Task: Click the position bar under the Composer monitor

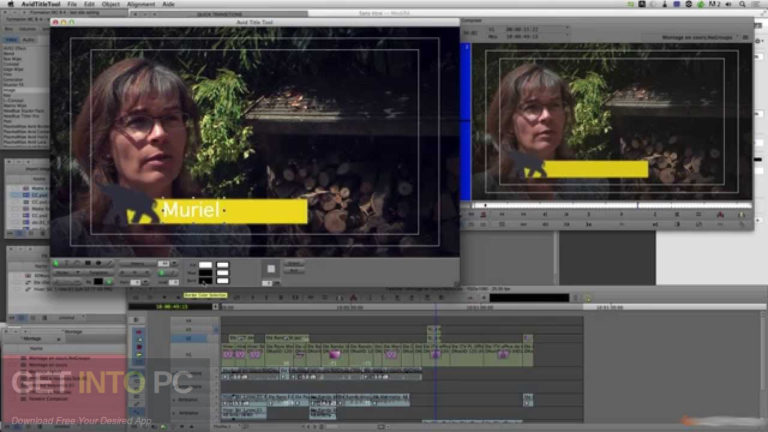Action: coord(611,205)
